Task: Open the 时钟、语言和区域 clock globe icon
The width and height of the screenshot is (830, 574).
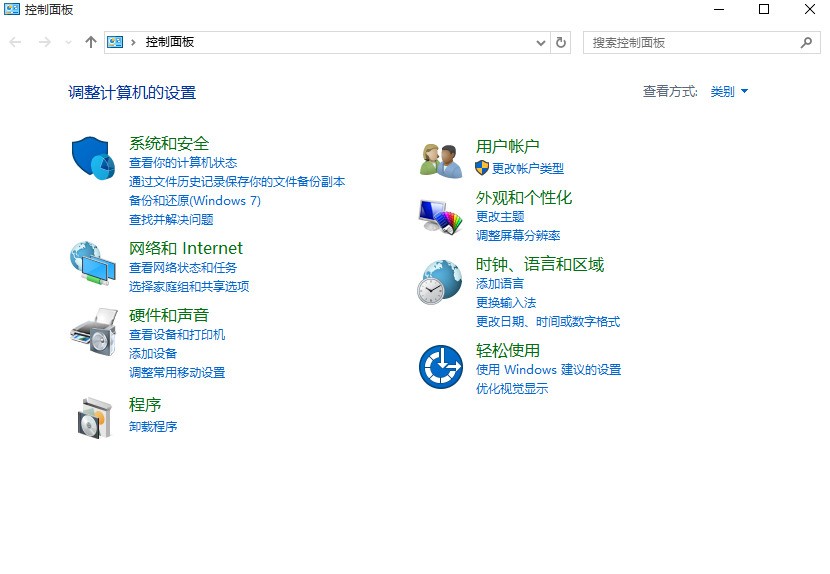Action: [x=439, y=282]
